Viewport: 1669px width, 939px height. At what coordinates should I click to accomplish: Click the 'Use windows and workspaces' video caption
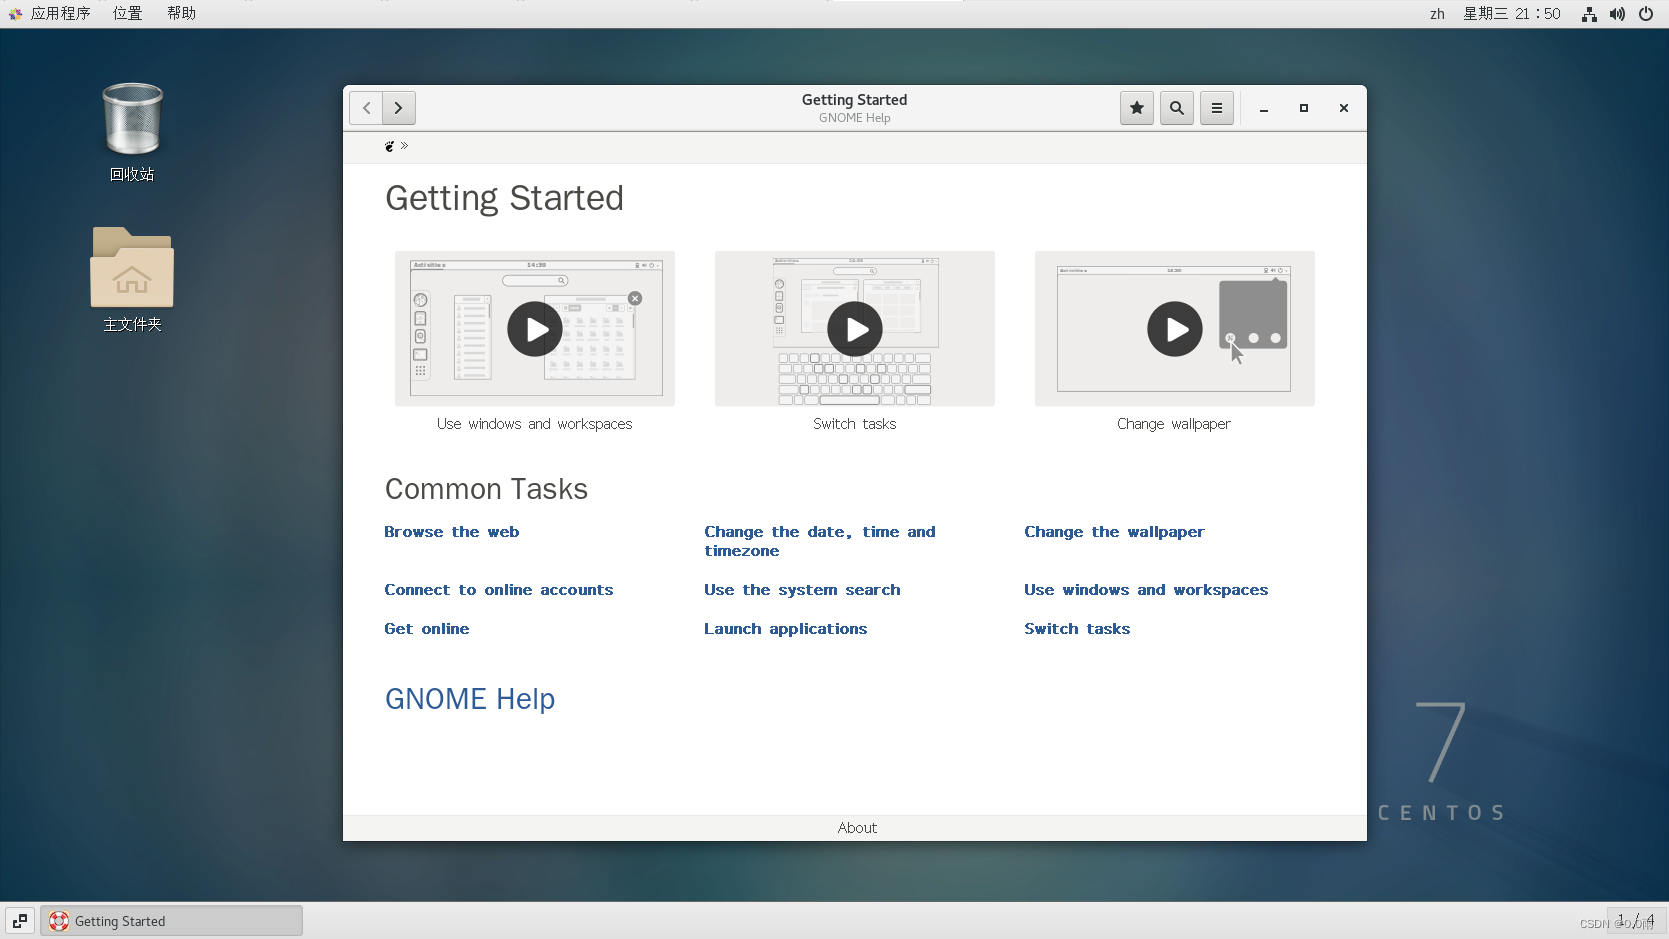[x=535, y=424]
